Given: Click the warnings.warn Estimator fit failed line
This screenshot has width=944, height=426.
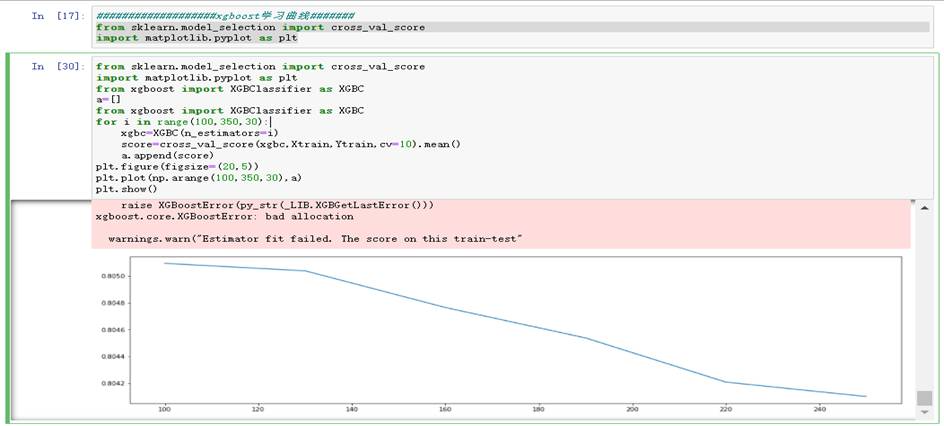Looking at the screenshot, I should [315, 239].
